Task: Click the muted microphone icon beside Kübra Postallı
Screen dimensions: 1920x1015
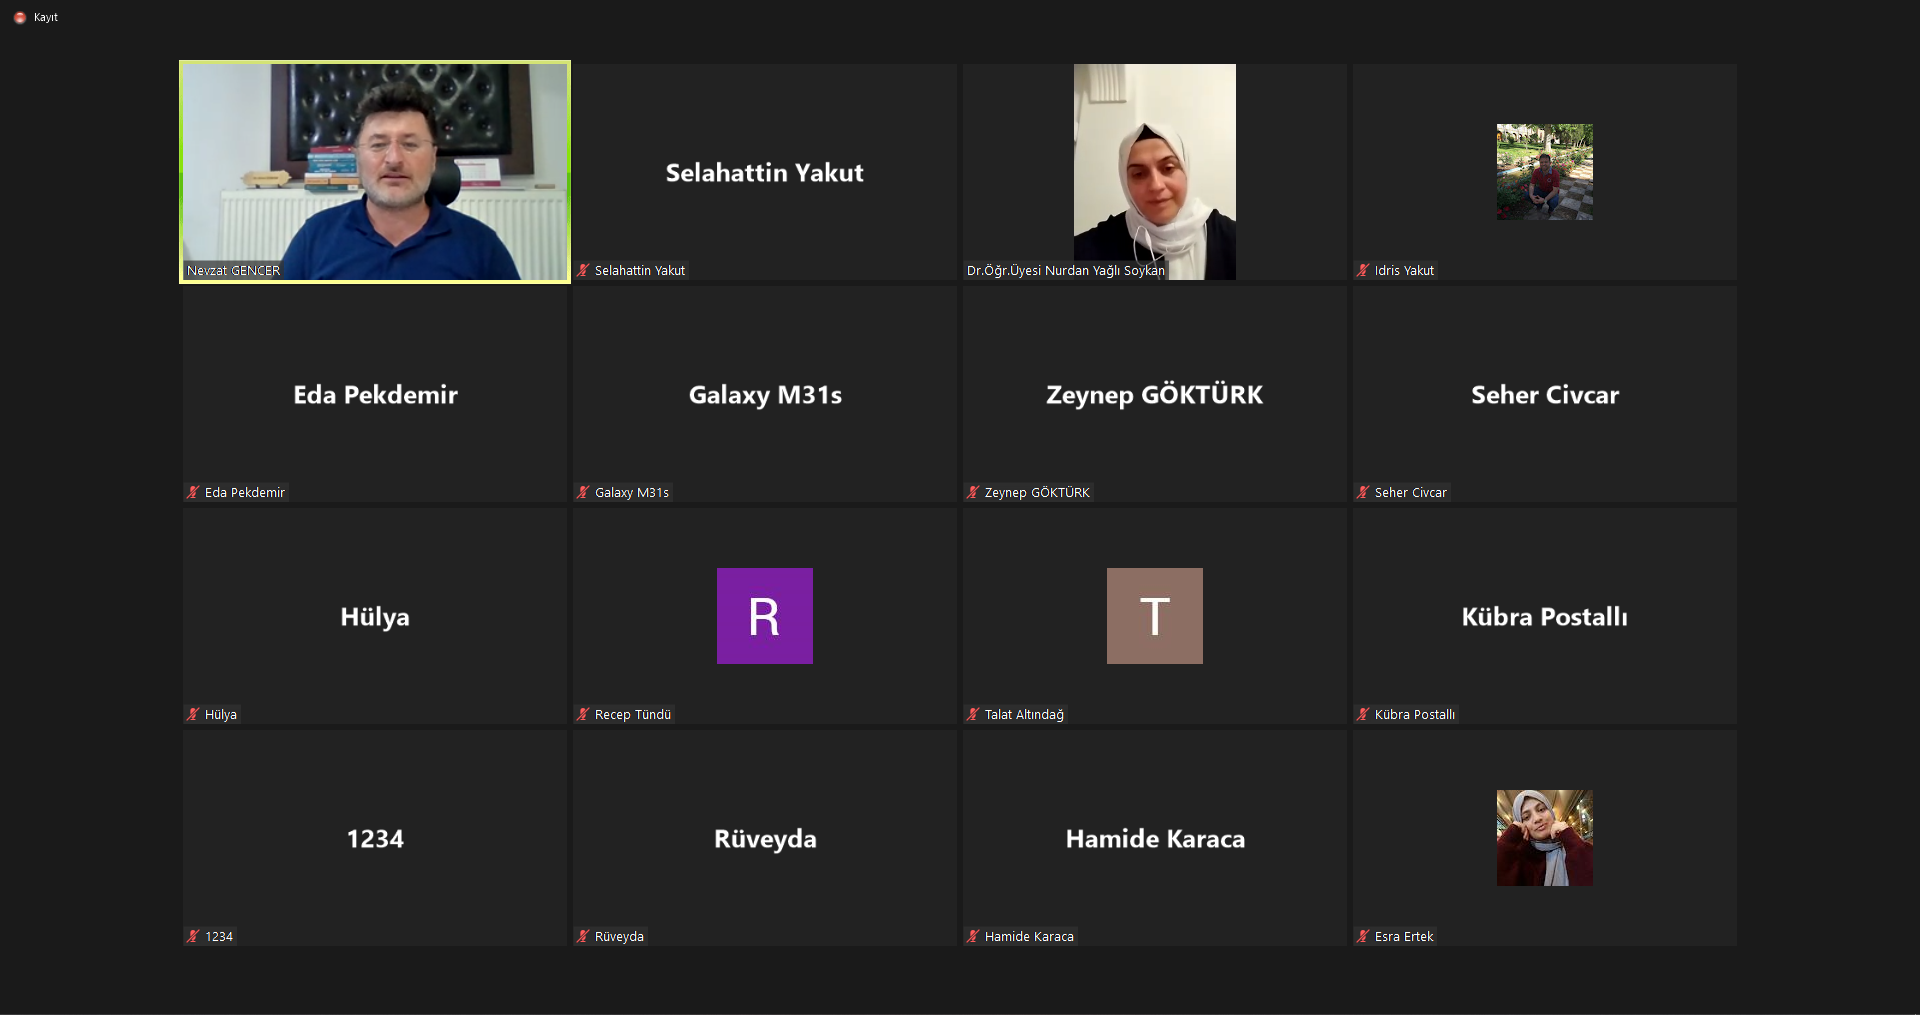Action: click(x=1363, y=714)
